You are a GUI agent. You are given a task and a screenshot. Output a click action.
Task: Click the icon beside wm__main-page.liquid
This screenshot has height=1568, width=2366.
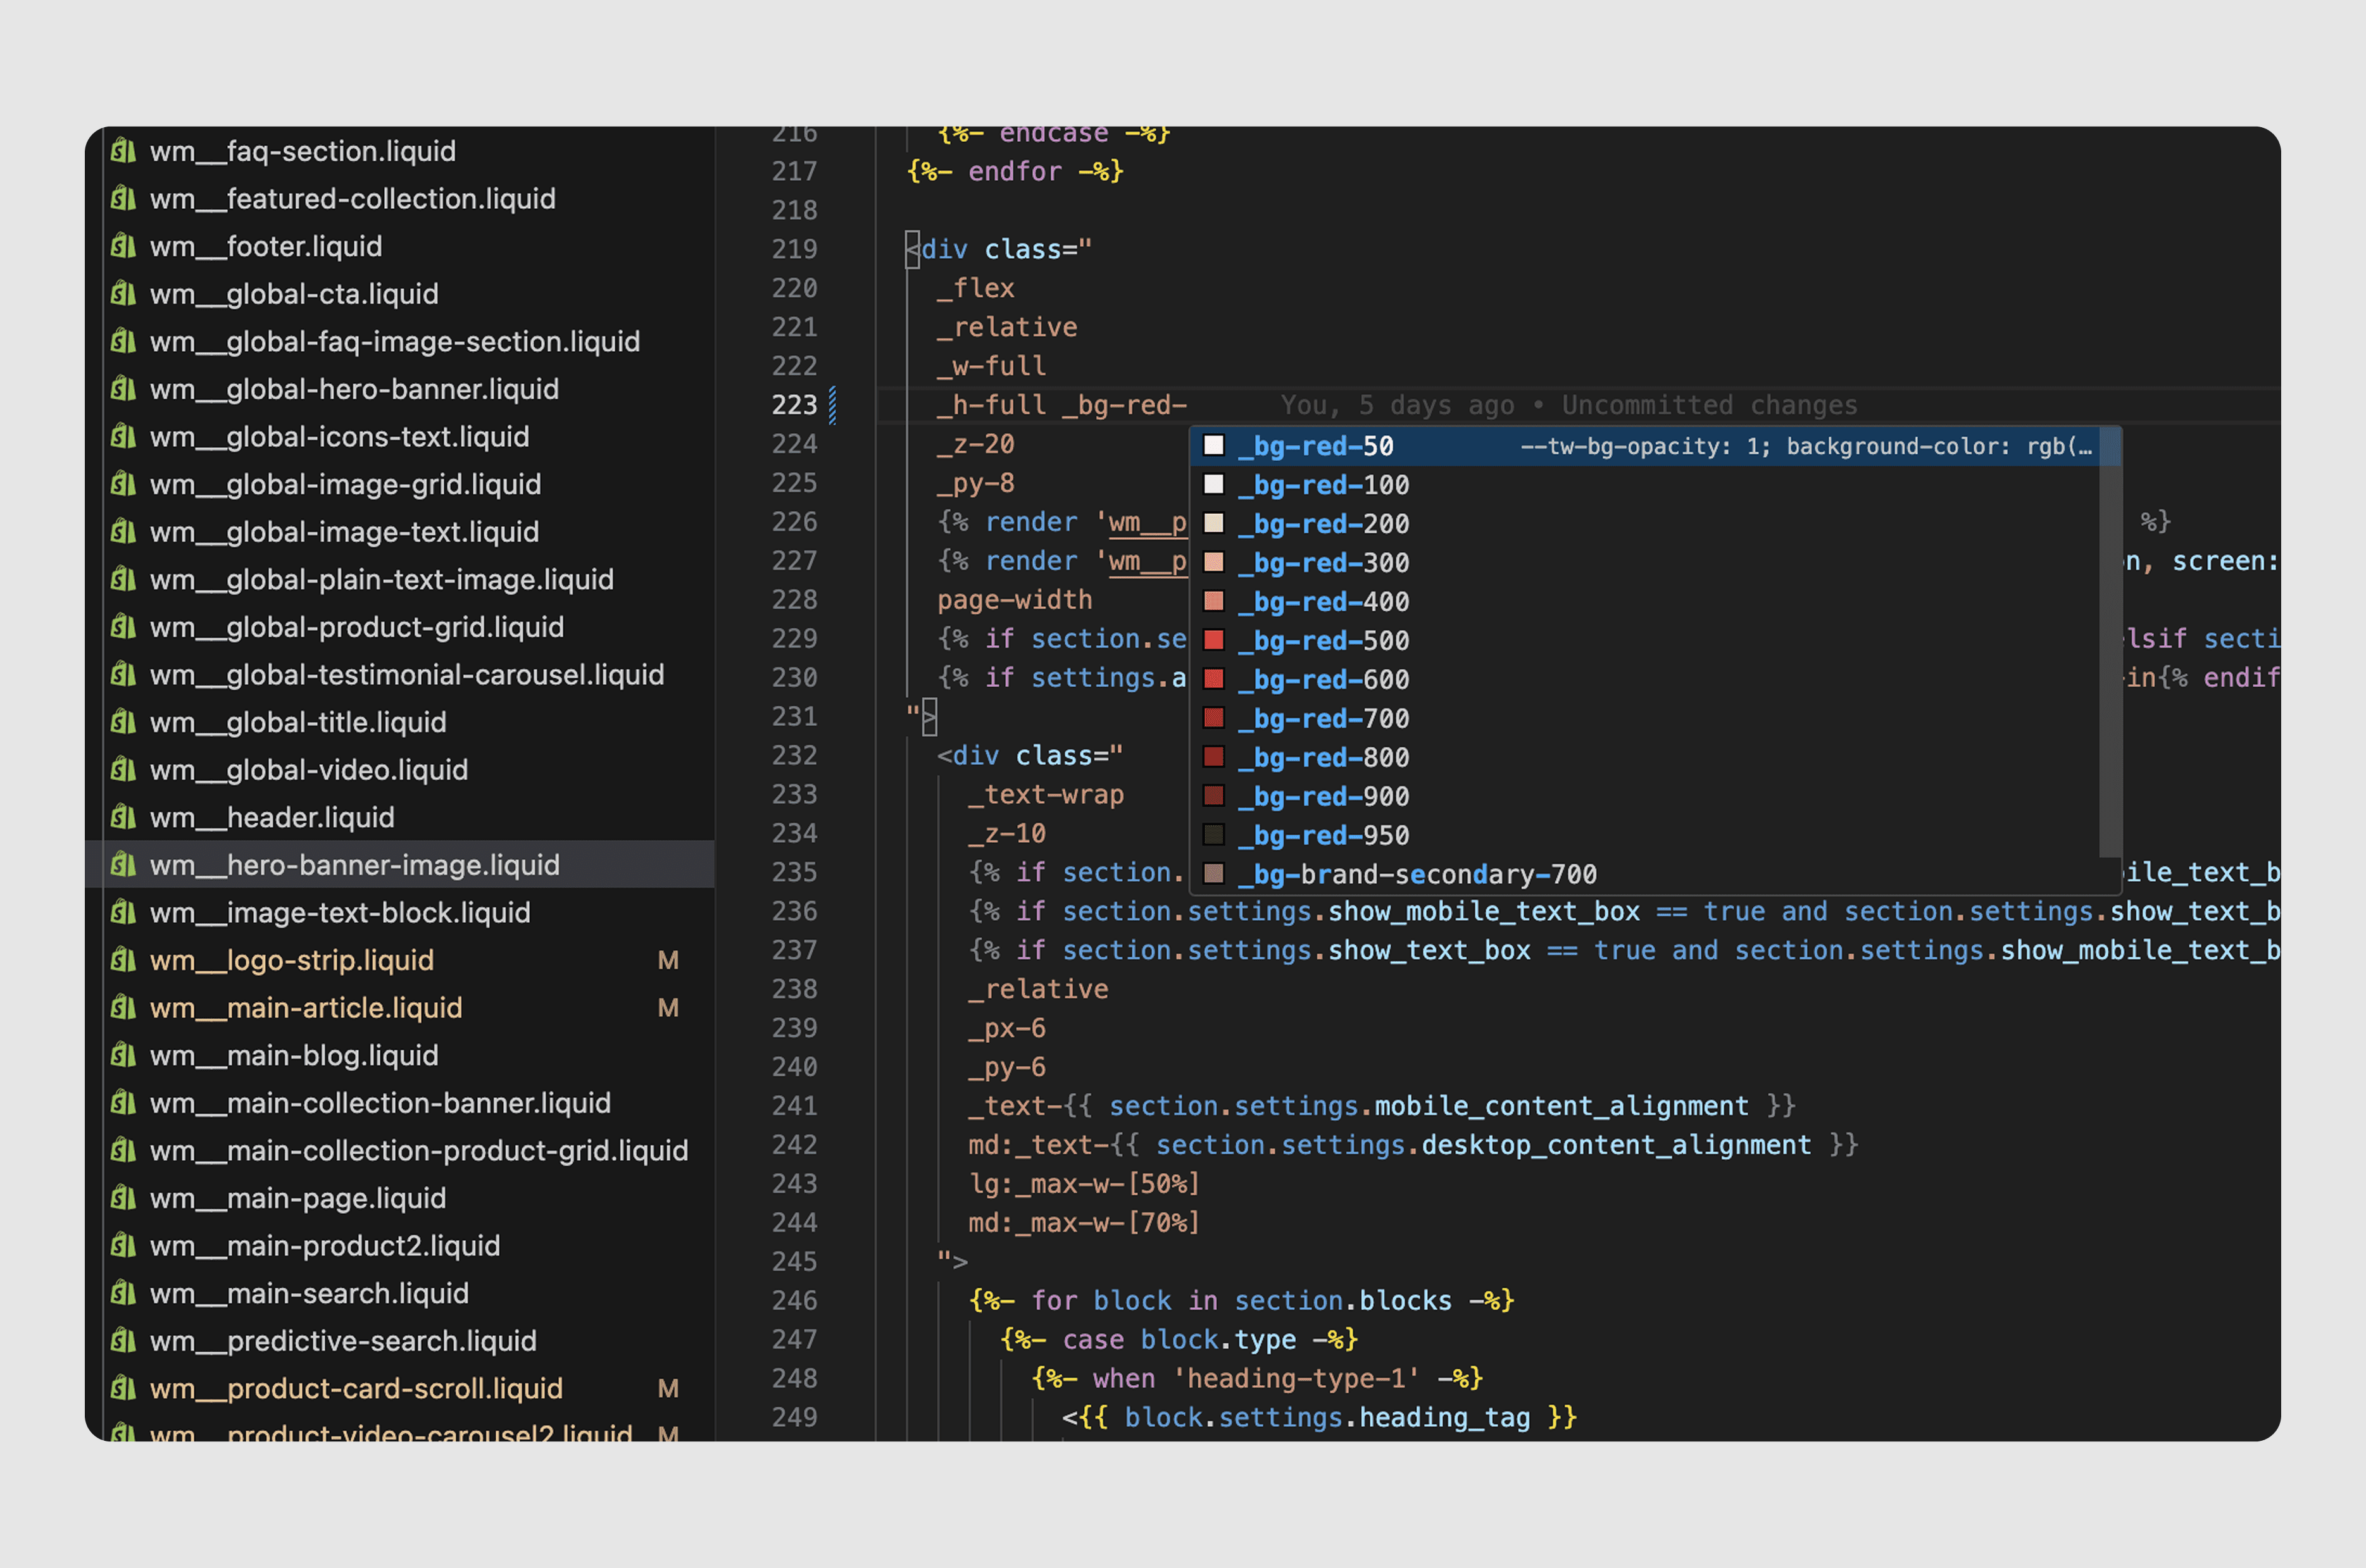(123, 1198)
